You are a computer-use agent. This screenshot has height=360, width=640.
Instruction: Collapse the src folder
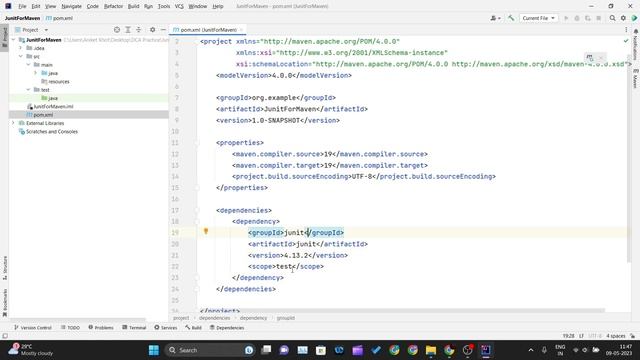point(20,56)
